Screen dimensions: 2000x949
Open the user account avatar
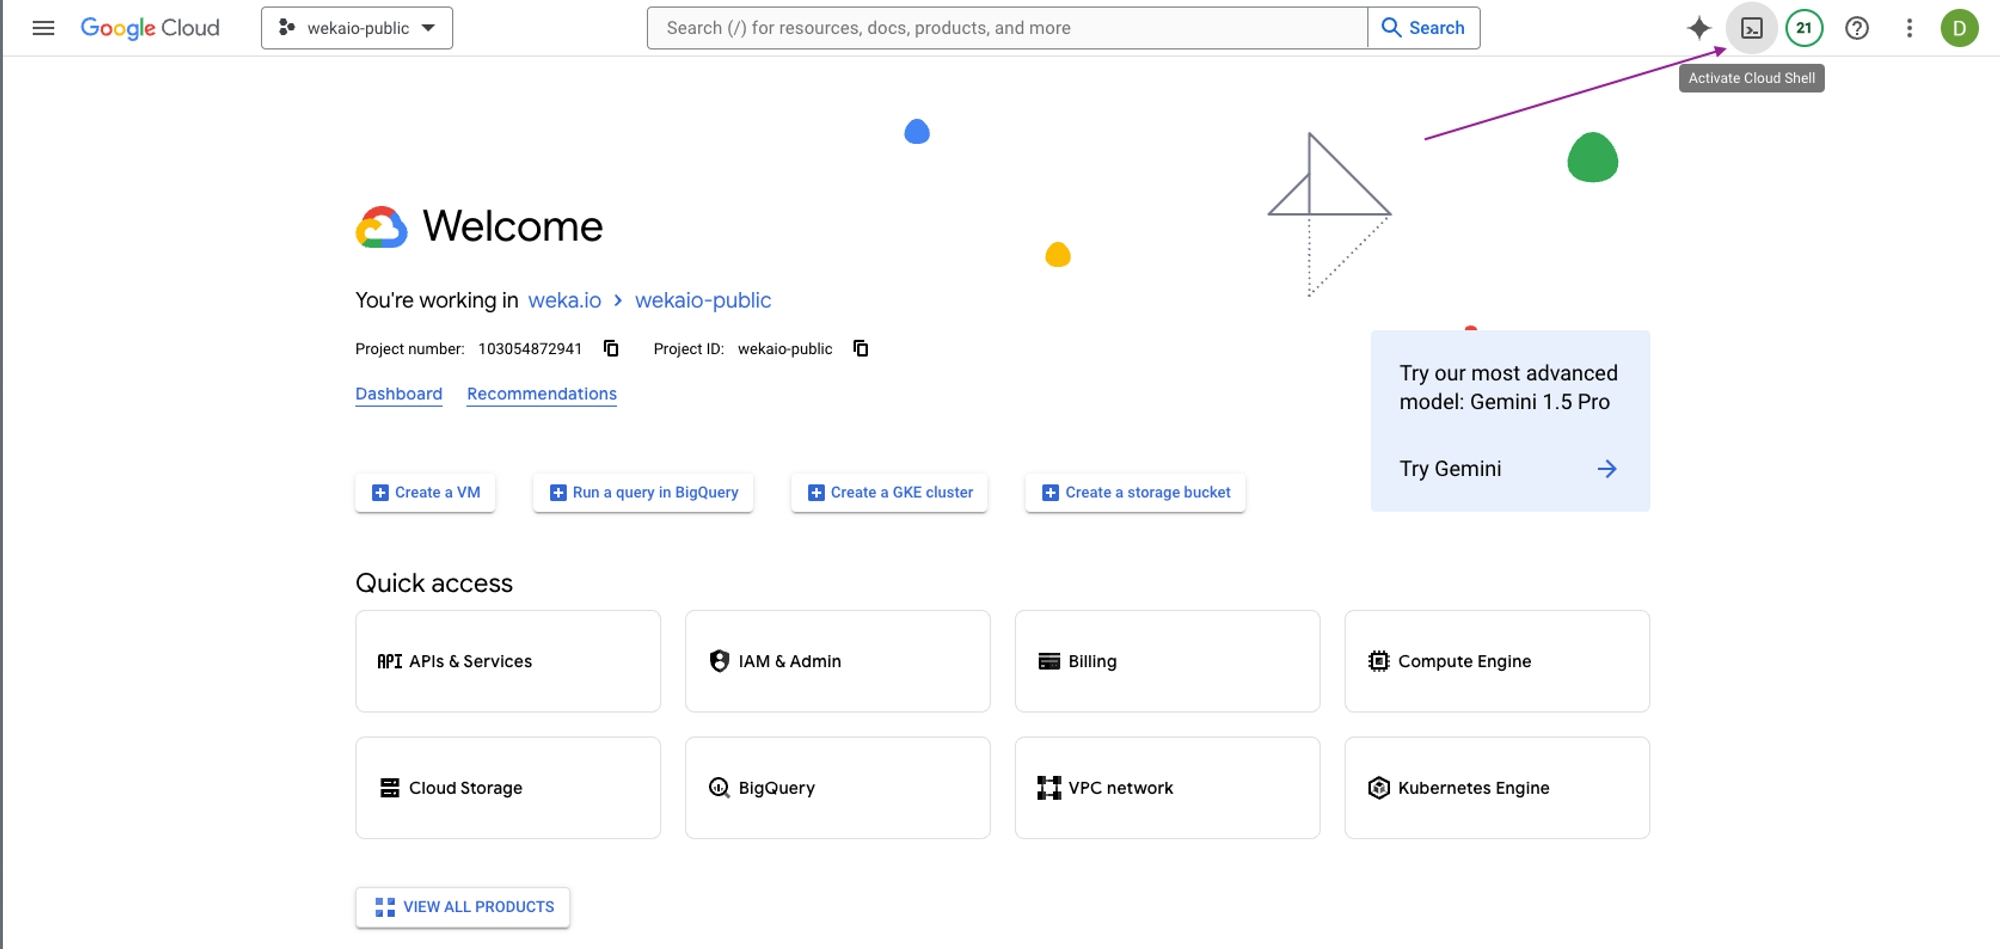click(1959, 28)
